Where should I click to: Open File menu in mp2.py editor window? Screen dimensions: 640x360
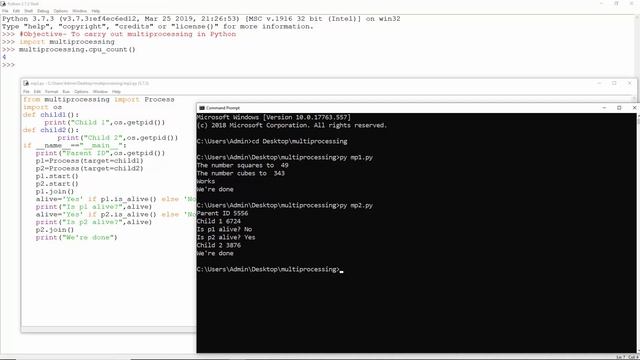[x=26, y=92]
